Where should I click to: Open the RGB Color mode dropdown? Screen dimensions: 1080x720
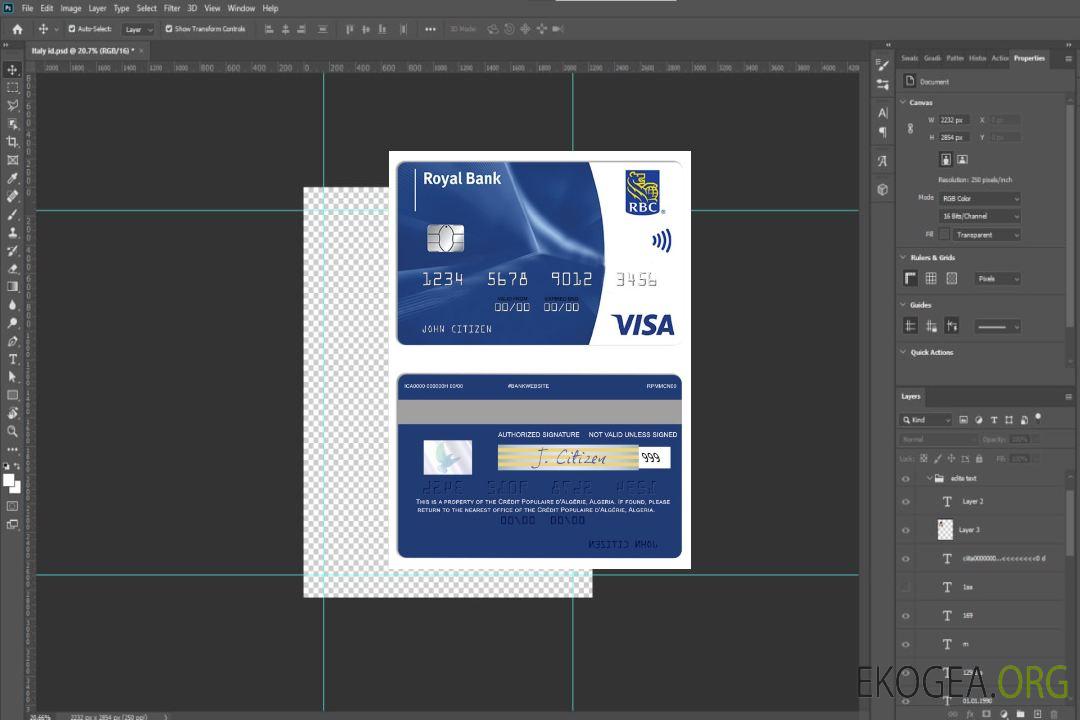tap(980, 198)
